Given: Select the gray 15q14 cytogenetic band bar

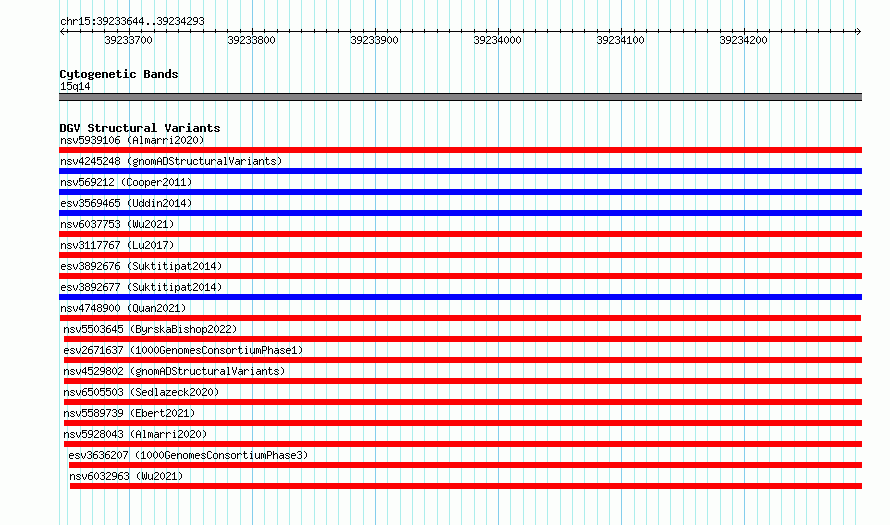Looking at the screenshot, I should tap(460, 97).
